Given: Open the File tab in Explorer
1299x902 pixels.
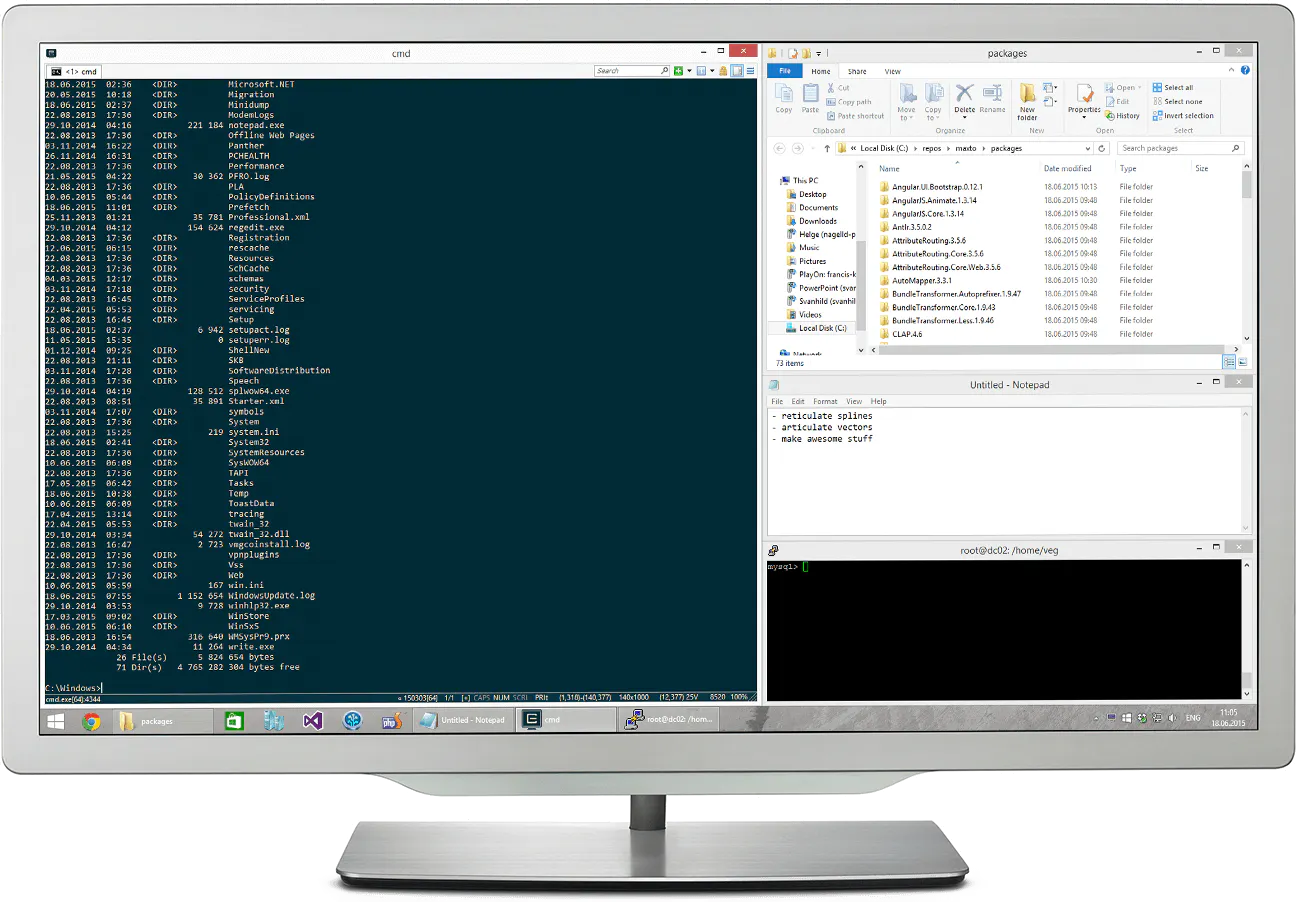Looking at the screenshot, I should (x=785, y=71).
